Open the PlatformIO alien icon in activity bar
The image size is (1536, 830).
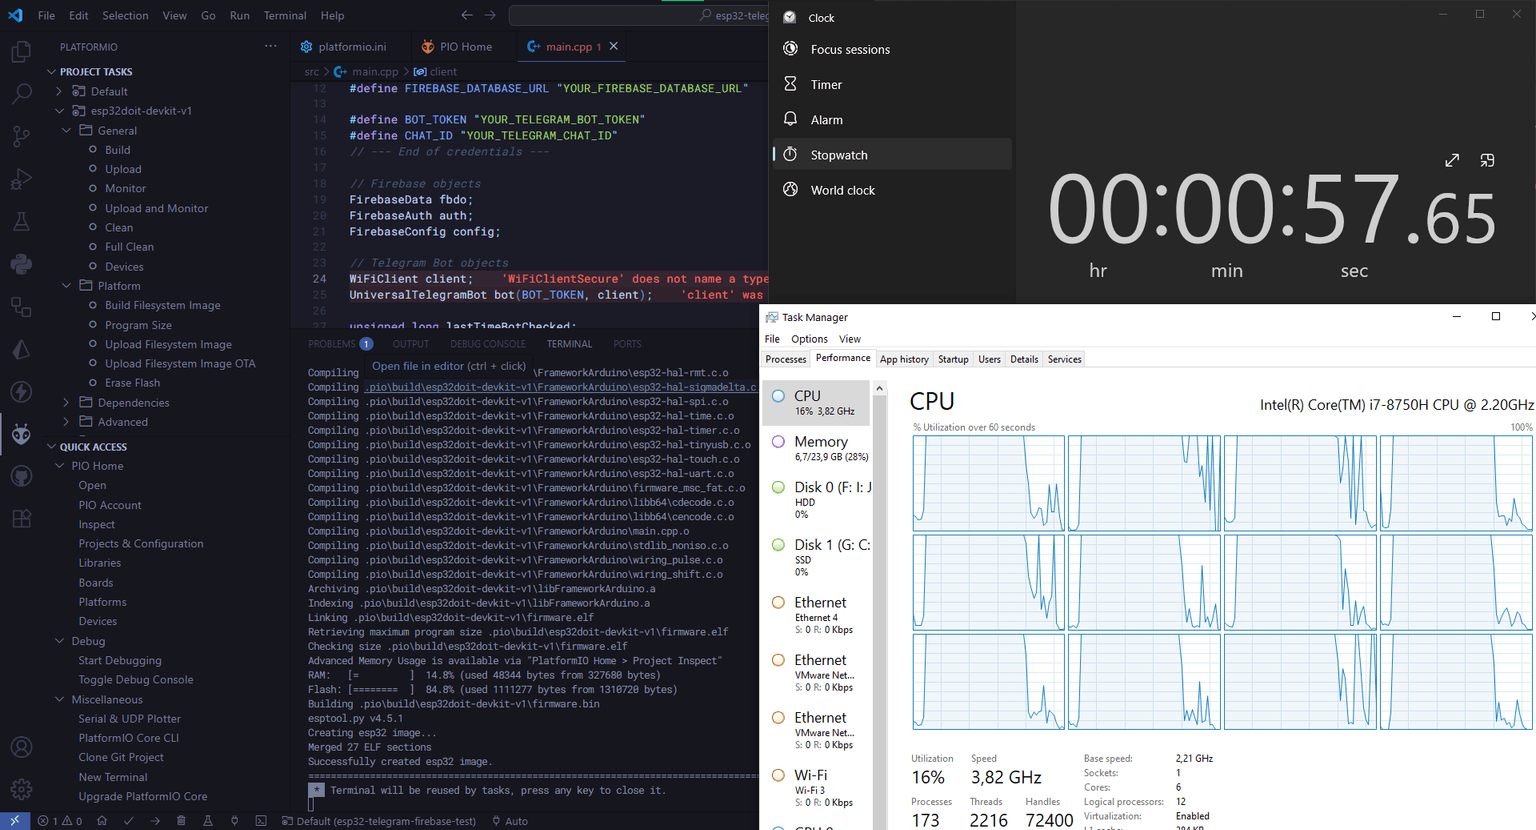pos(21,434)
